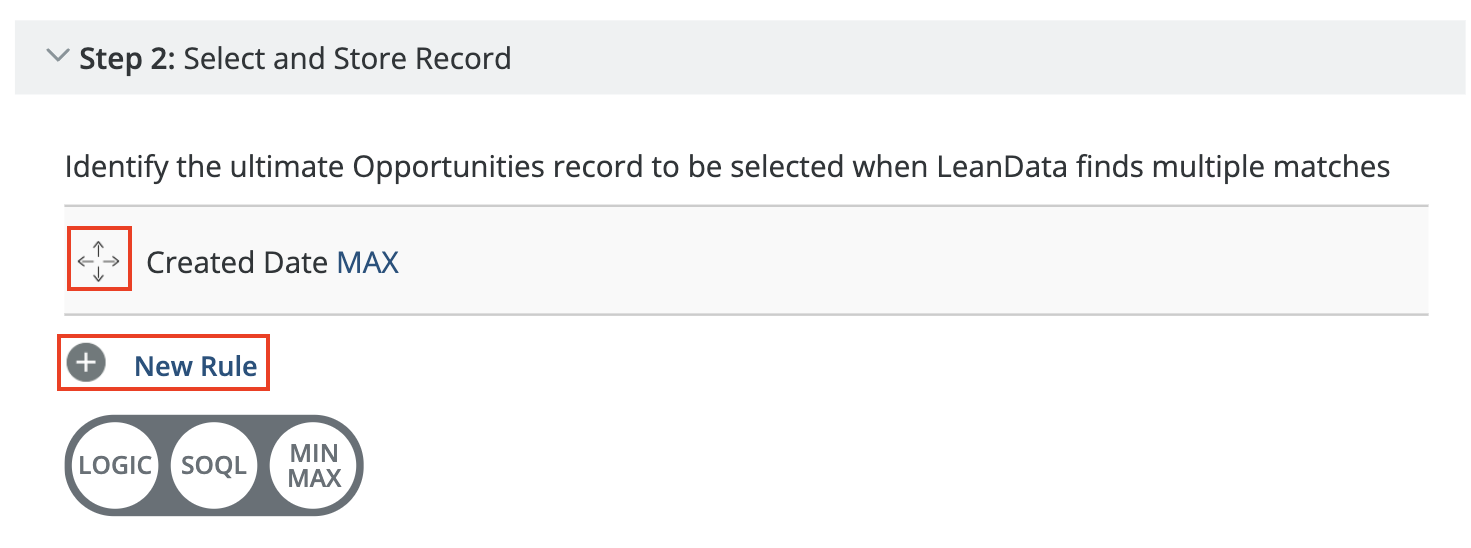Click the New Rule link

pyautogui.click(x=195, y=366)
